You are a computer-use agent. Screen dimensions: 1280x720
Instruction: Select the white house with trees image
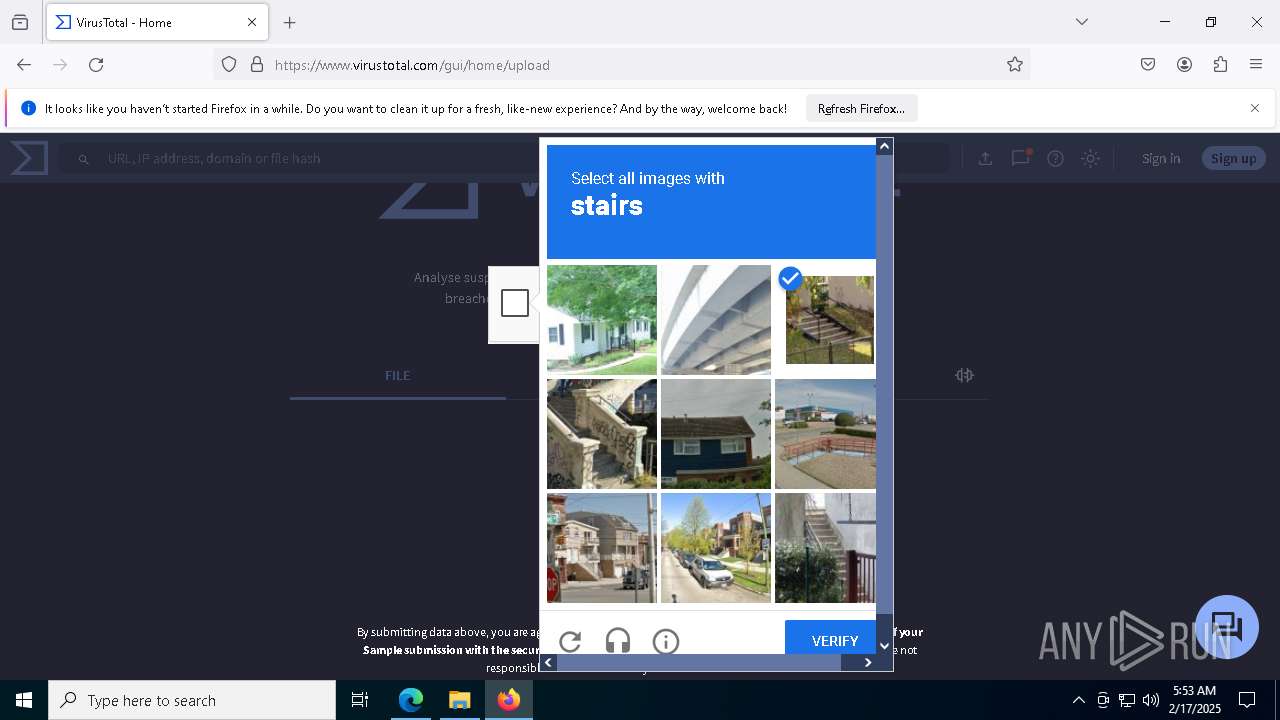pos(602,319)
